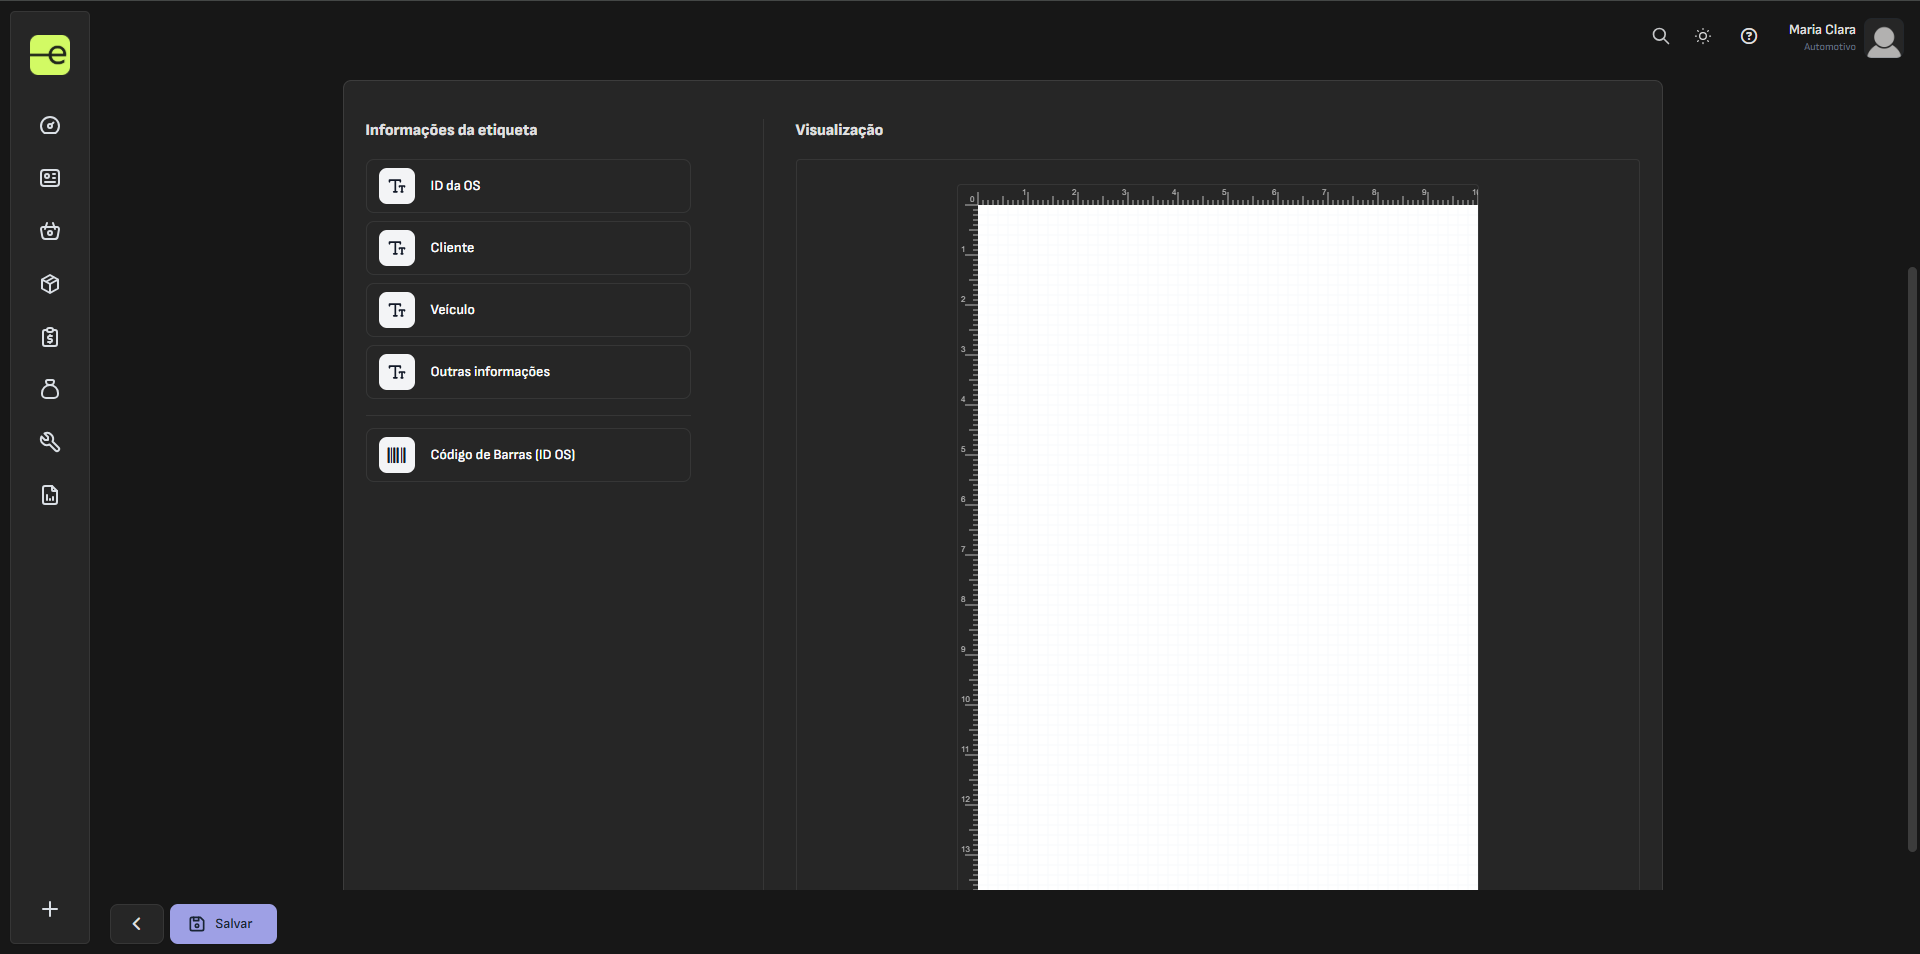Click the Informações da etiqueta heading

click(451, 130)
